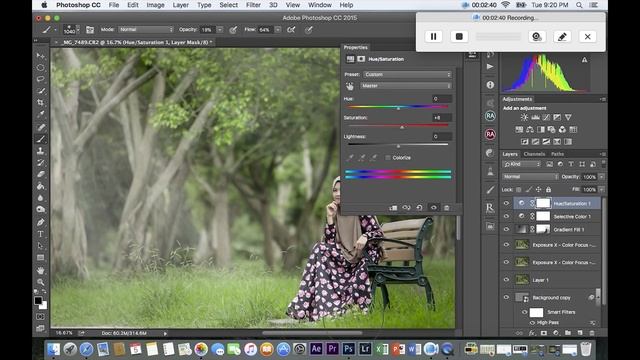Select the Elliptical Marquee tool

click(x=40, y=67)
